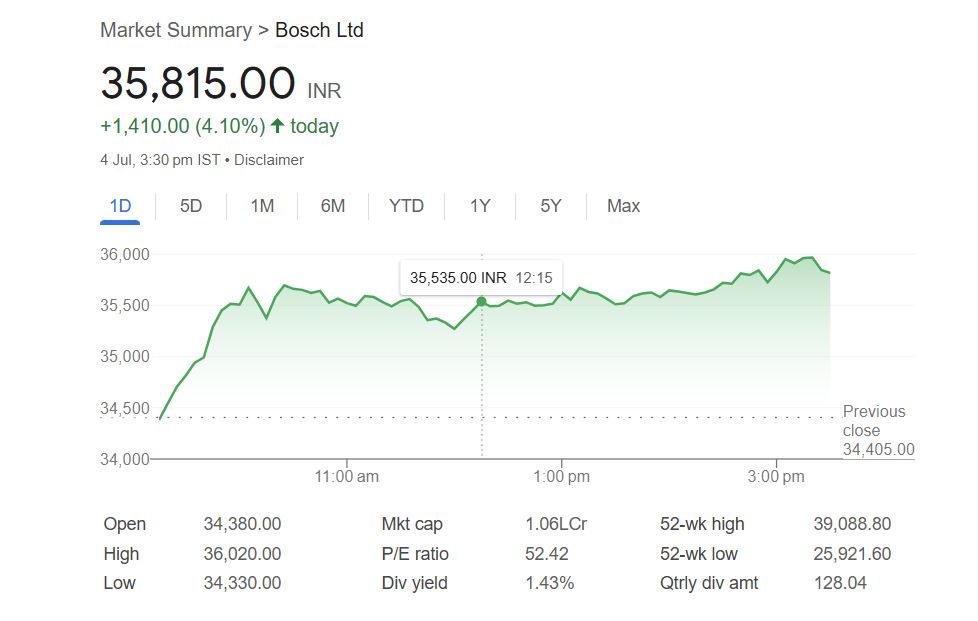Click the Previous close label
Viewport: 978px width, 621px height.
tap(874, 421)
